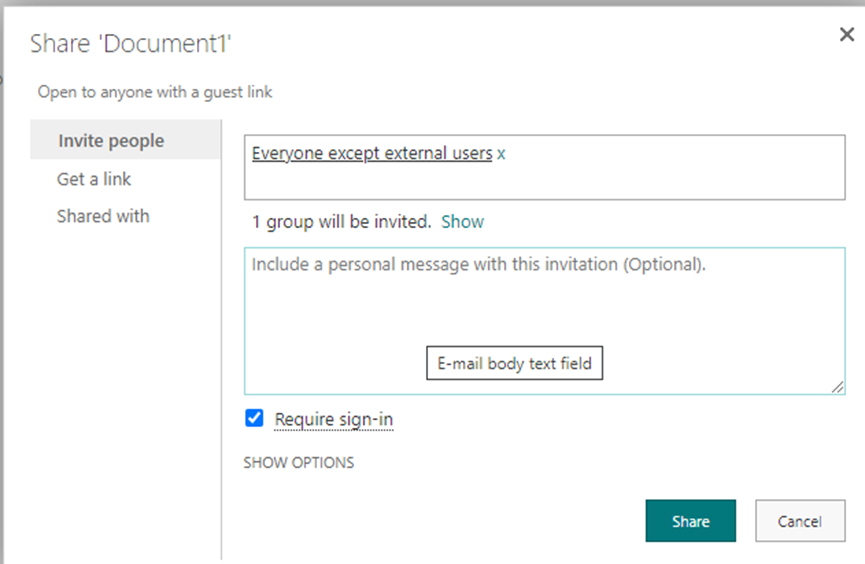The width and height of the screenshot is (865, 564).
Task: Cancel the sharing dialog
Action: 799,521
